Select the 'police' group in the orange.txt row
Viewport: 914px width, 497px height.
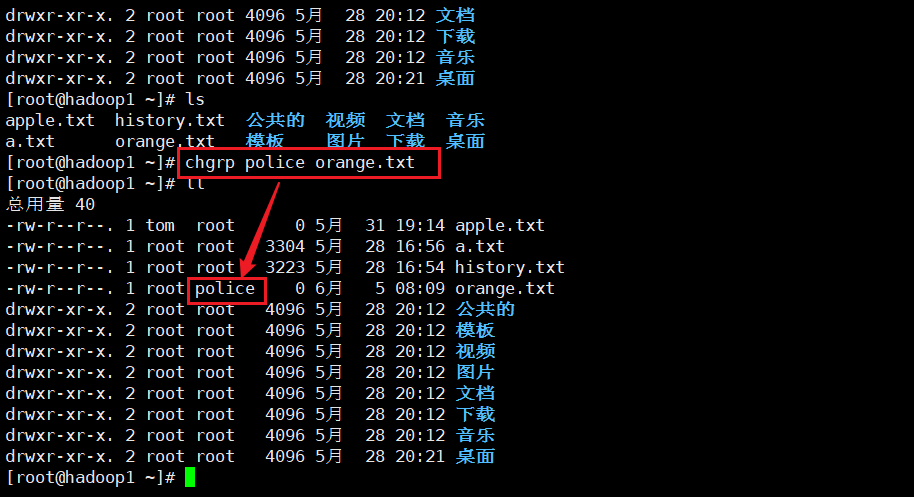click(225, 288)
